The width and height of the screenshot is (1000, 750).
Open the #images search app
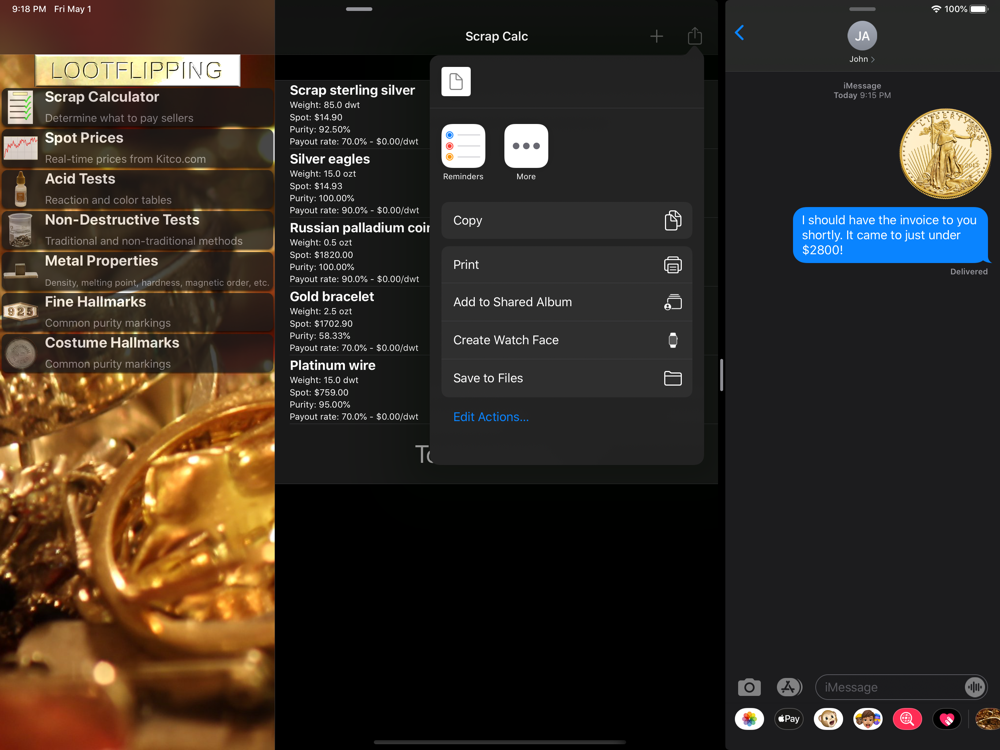tap(907, 719)
